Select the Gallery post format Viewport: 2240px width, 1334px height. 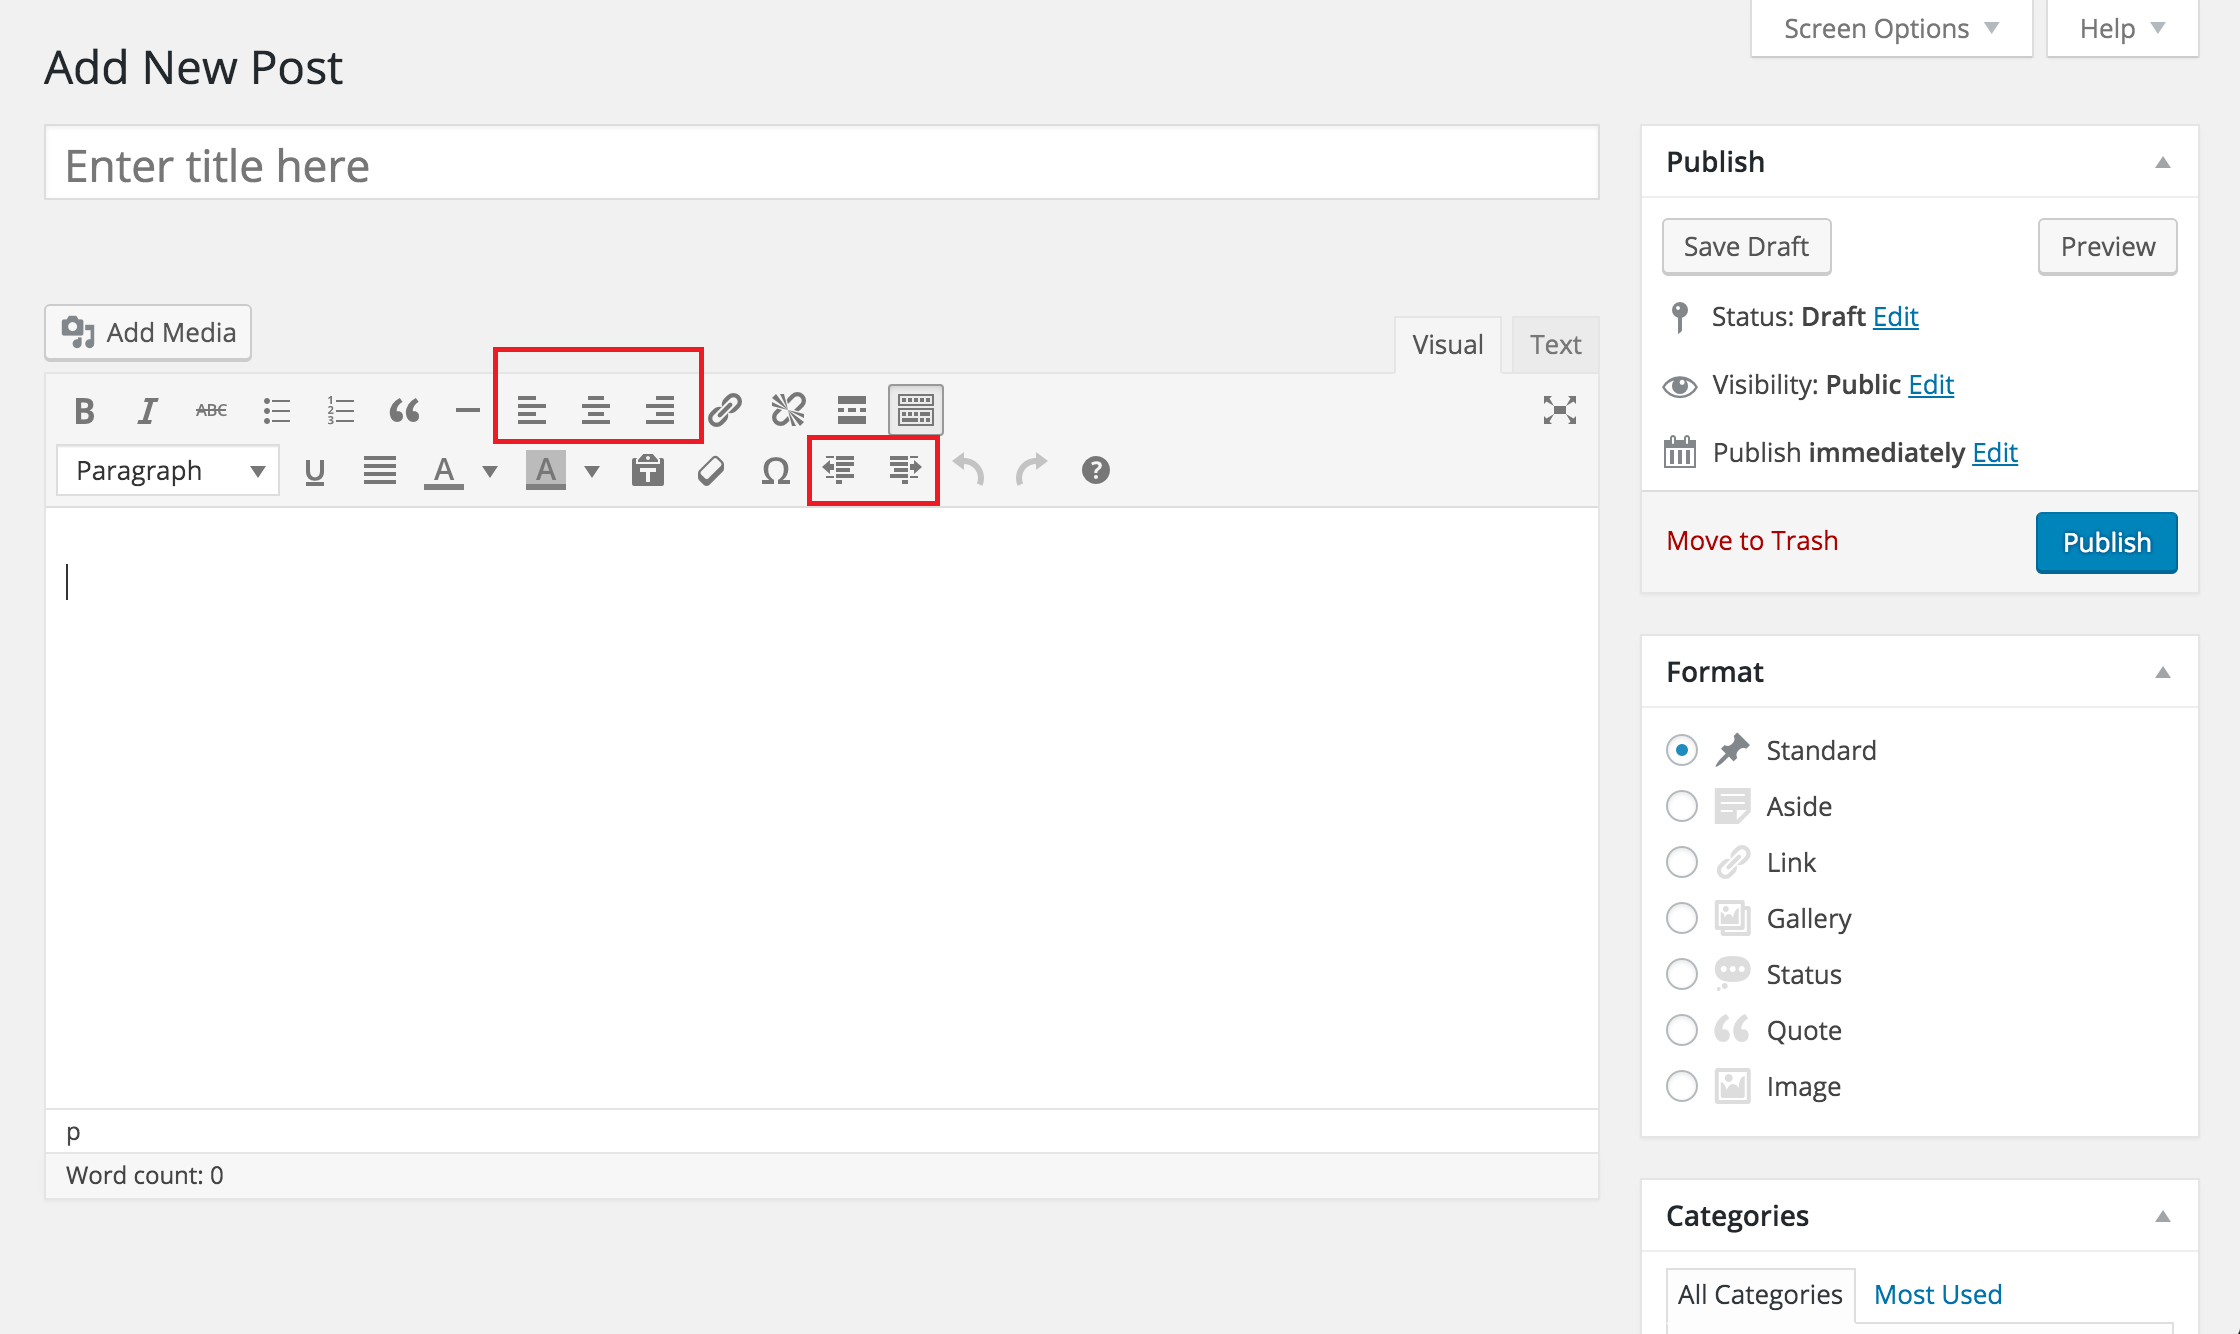(x=1681, y=917)
